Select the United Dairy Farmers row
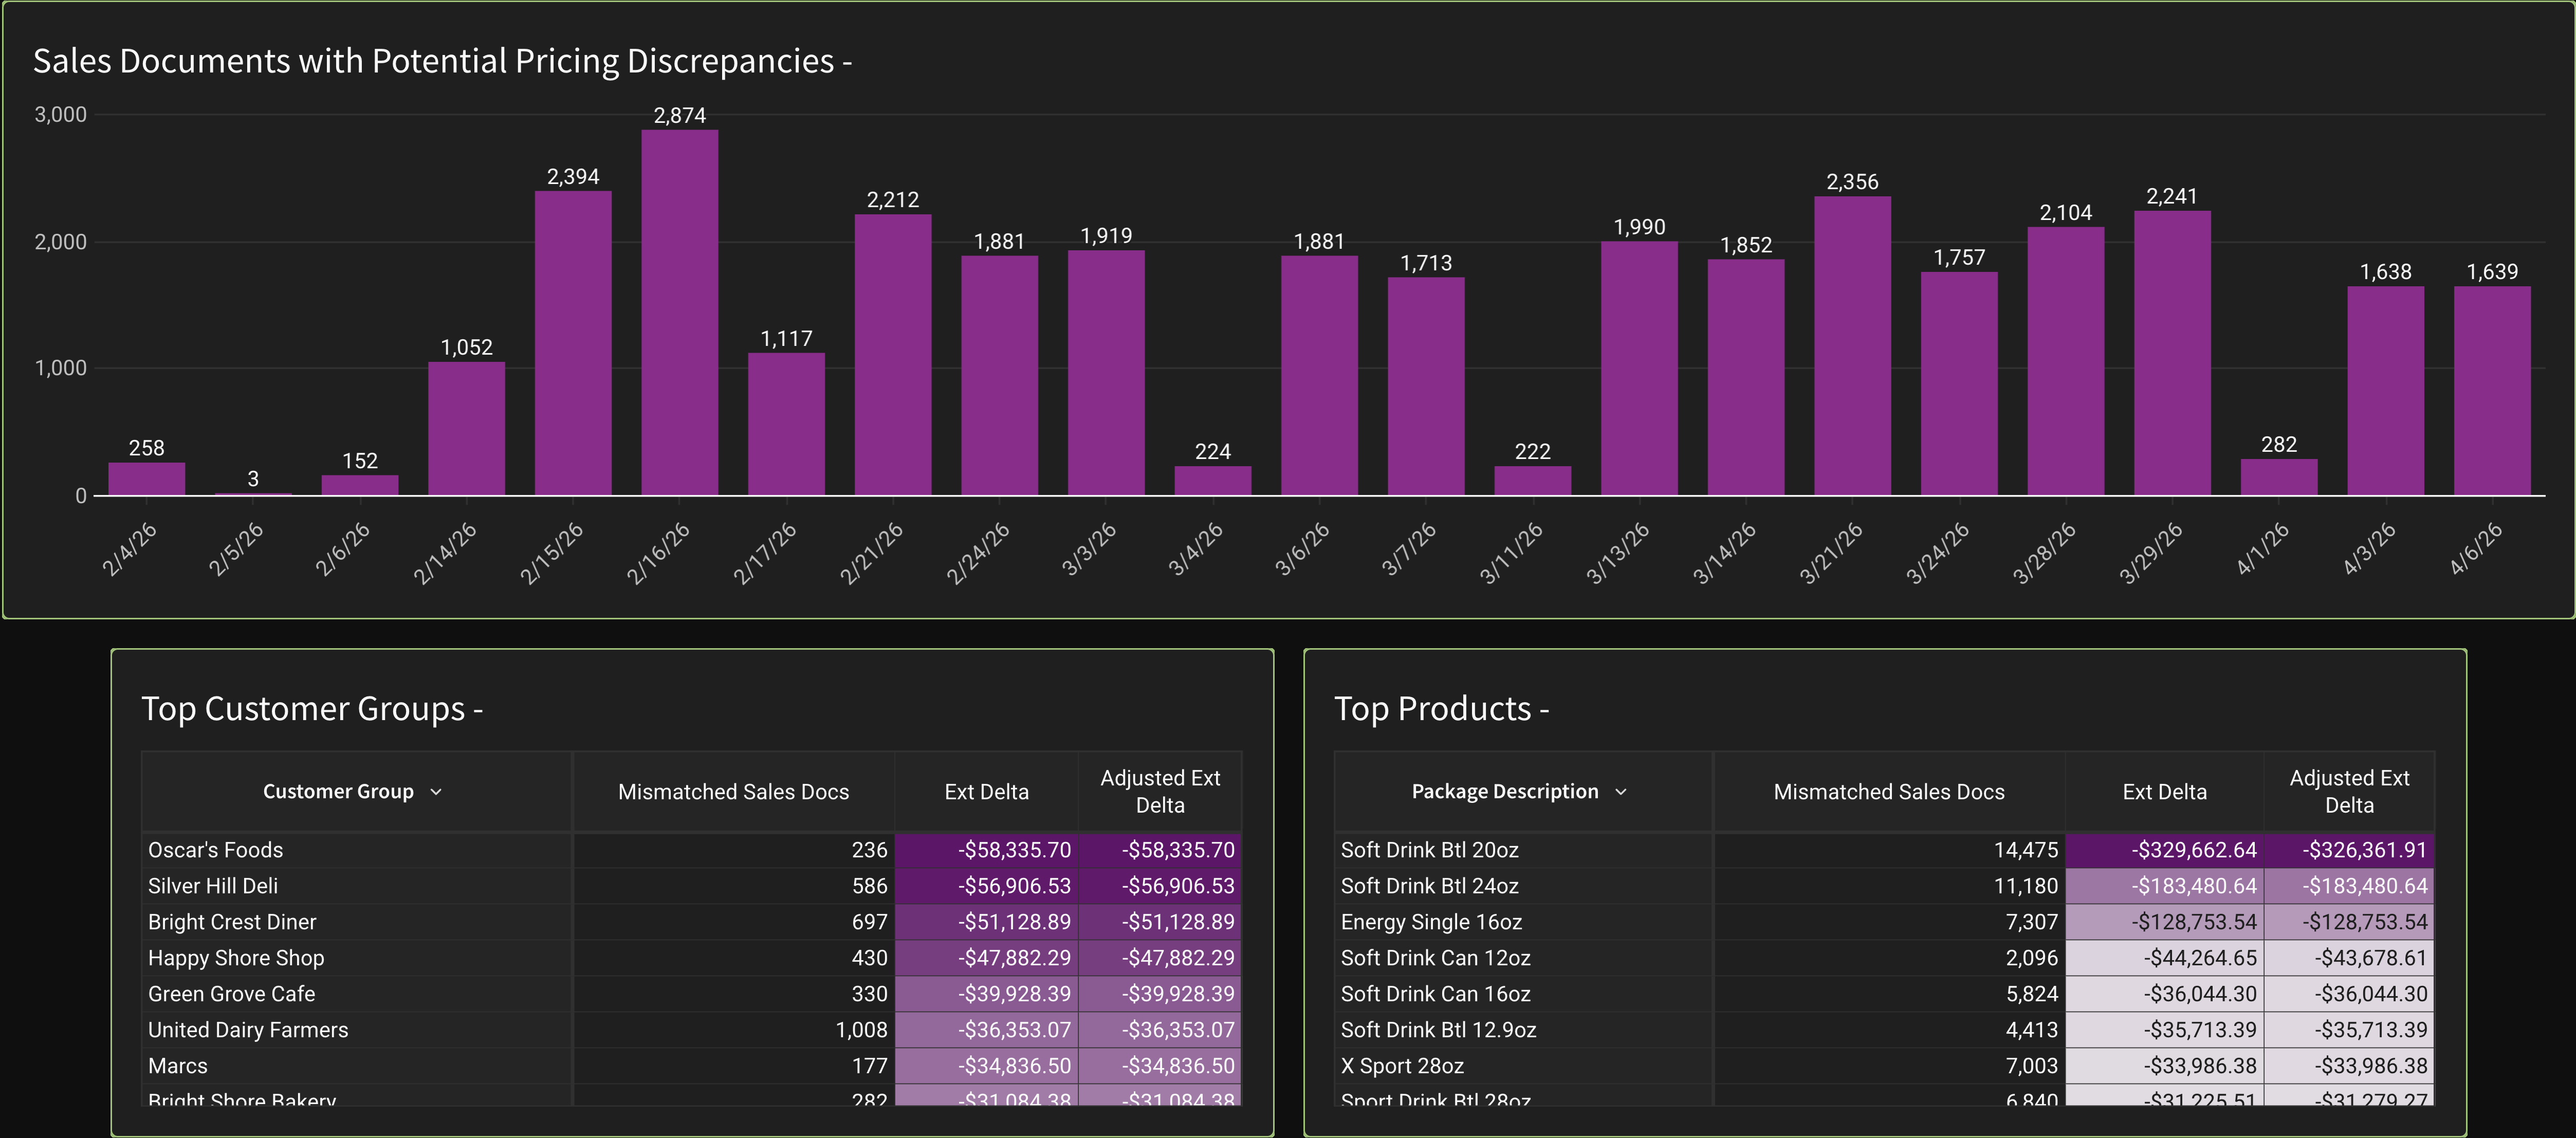 (248, 1030)
